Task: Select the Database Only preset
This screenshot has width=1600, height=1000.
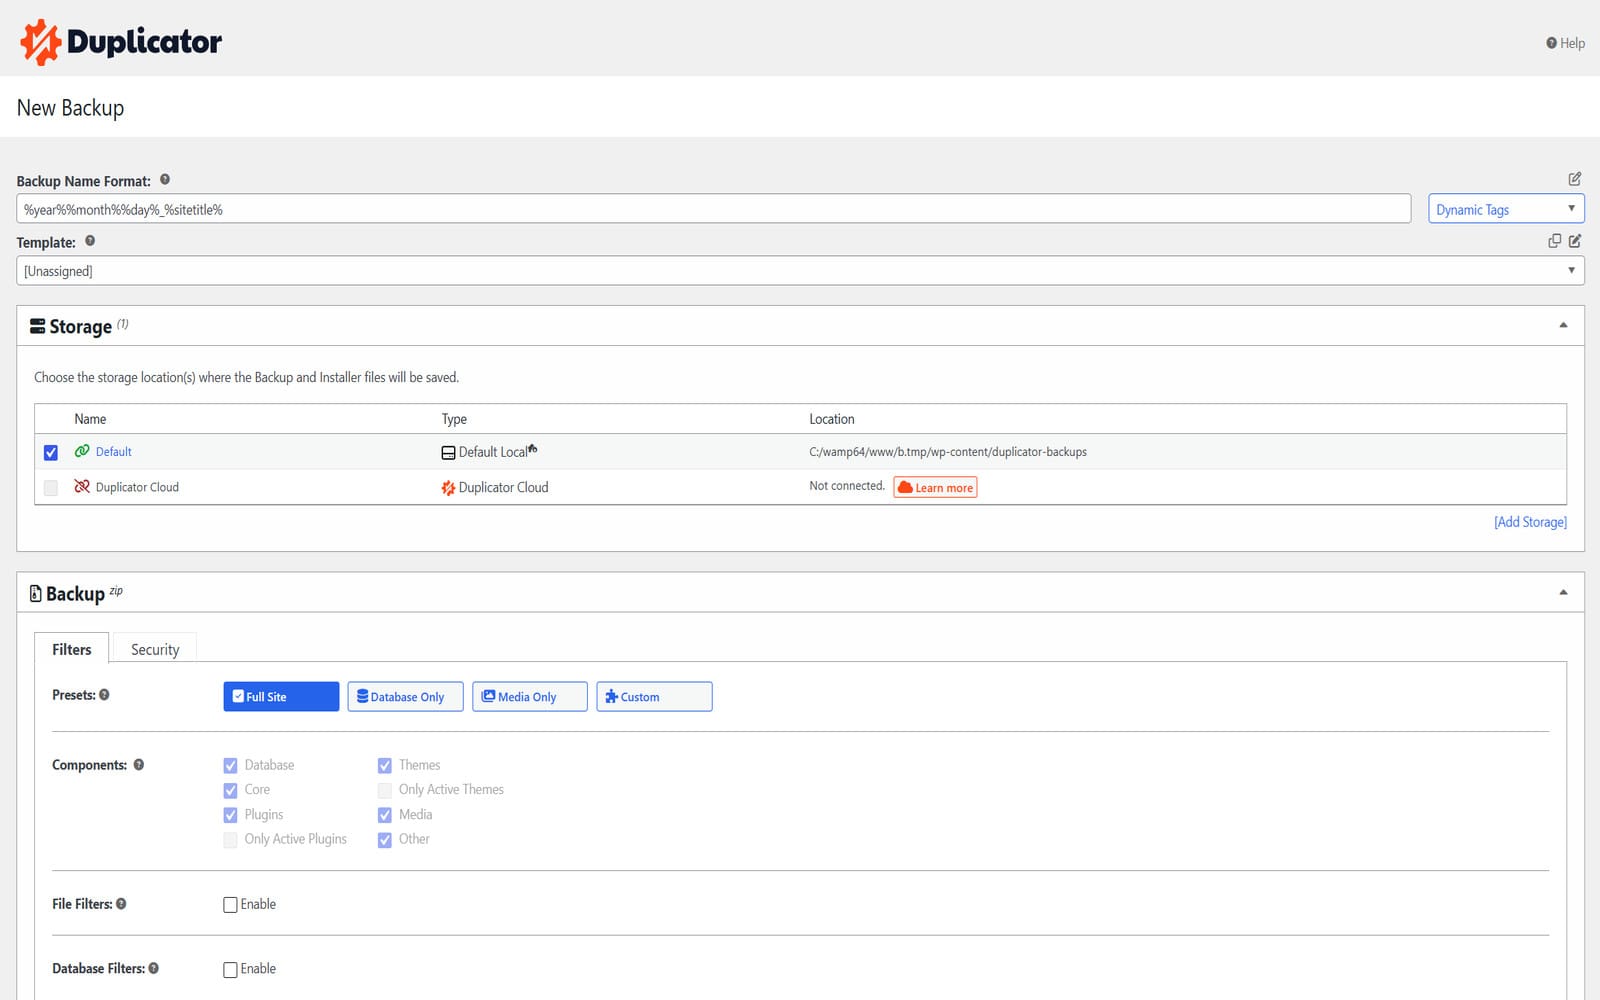Action: point(405,697)
